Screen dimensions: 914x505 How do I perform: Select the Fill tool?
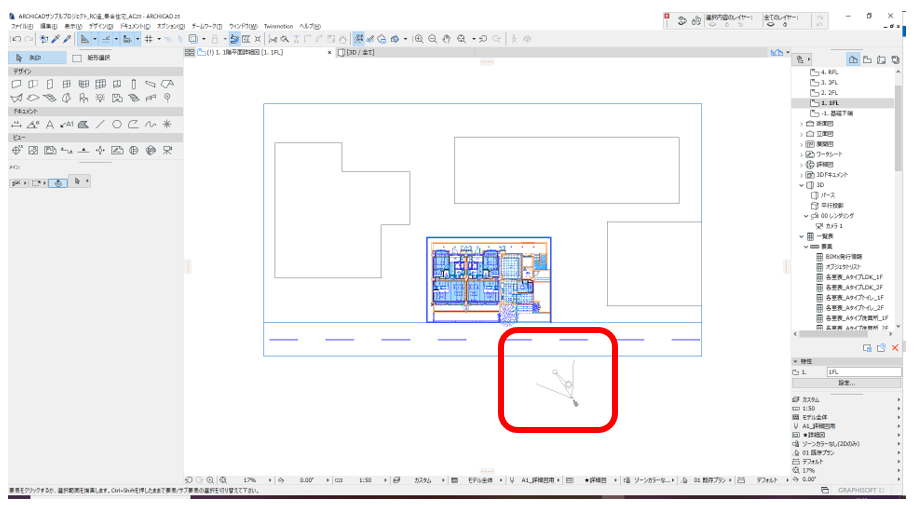click(x=83, y=124)
